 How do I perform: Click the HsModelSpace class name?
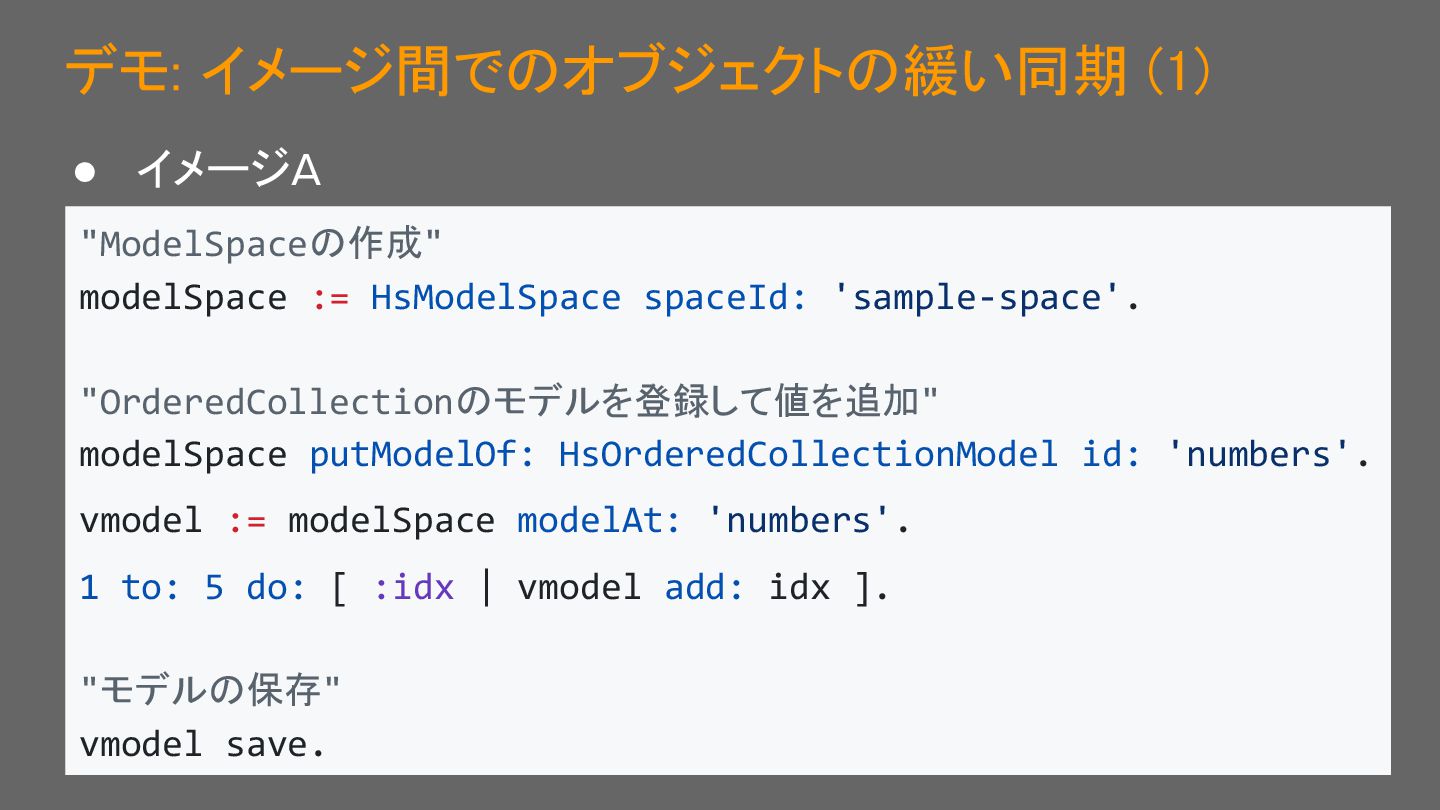click(495, 297)
